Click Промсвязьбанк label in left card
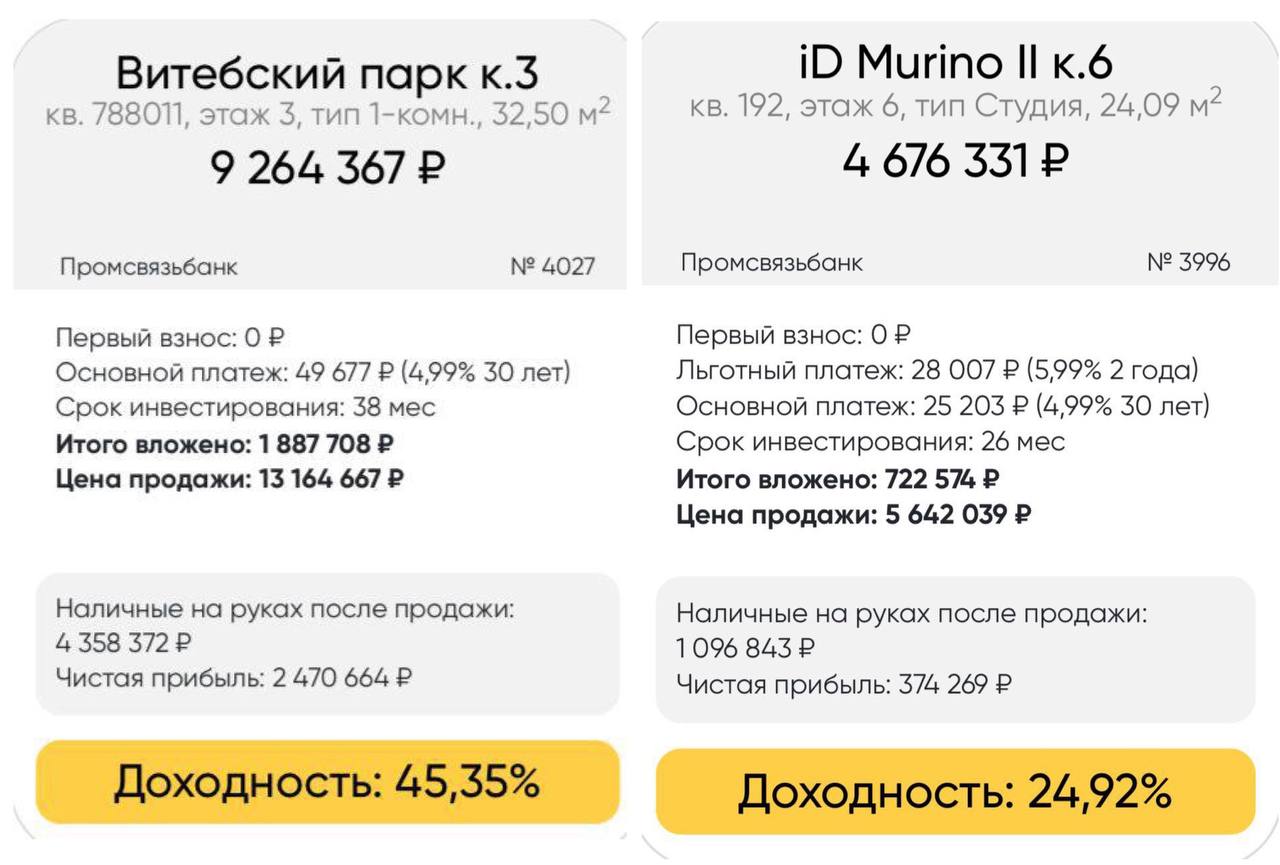The height and width of the screenshot is (865, 1280). (x=148, y=267)
